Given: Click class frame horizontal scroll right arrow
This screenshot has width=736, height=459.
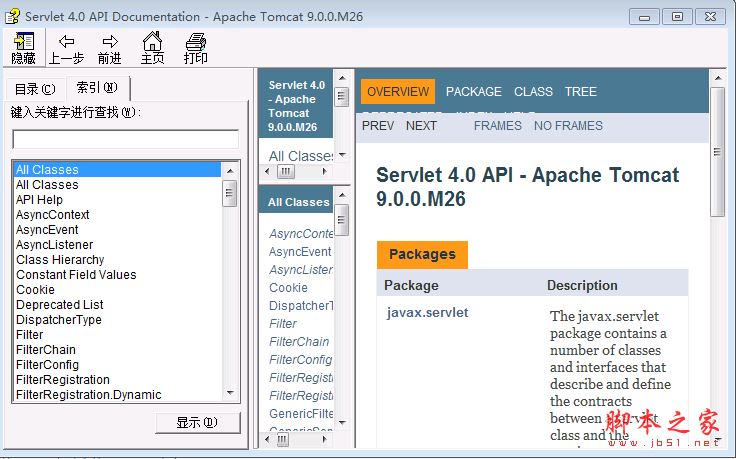Looking at the screenshot, I should 324,439.
